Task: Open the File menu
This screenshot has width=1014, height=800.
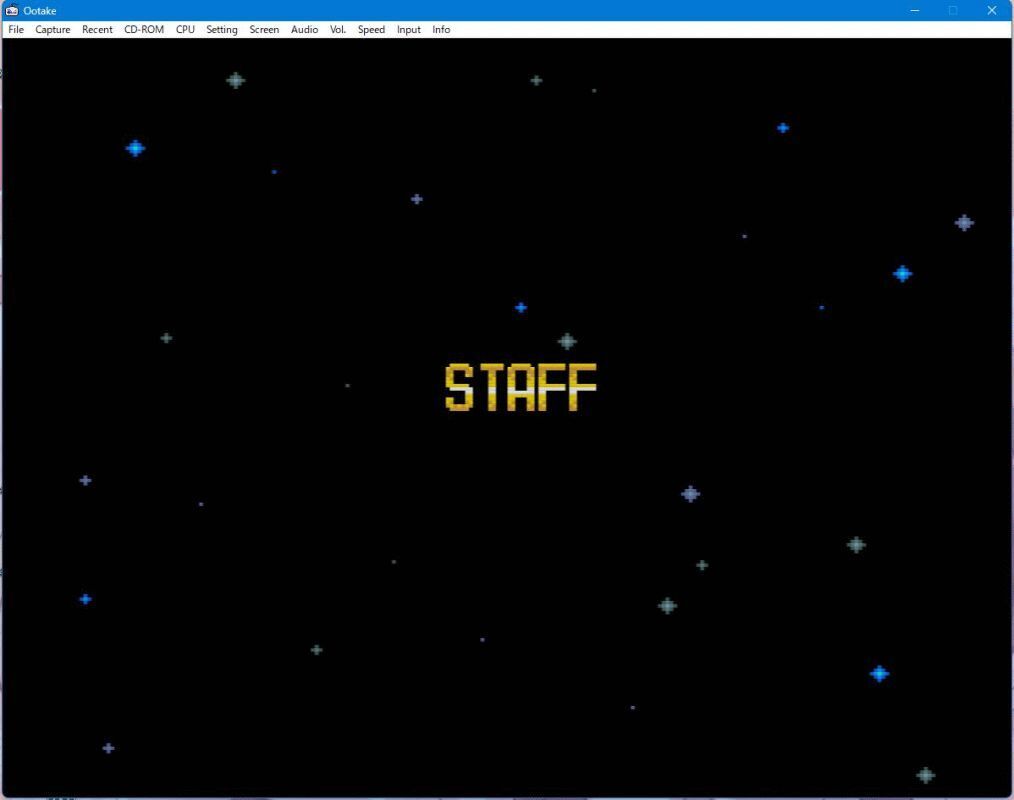Action: point(16,30)
